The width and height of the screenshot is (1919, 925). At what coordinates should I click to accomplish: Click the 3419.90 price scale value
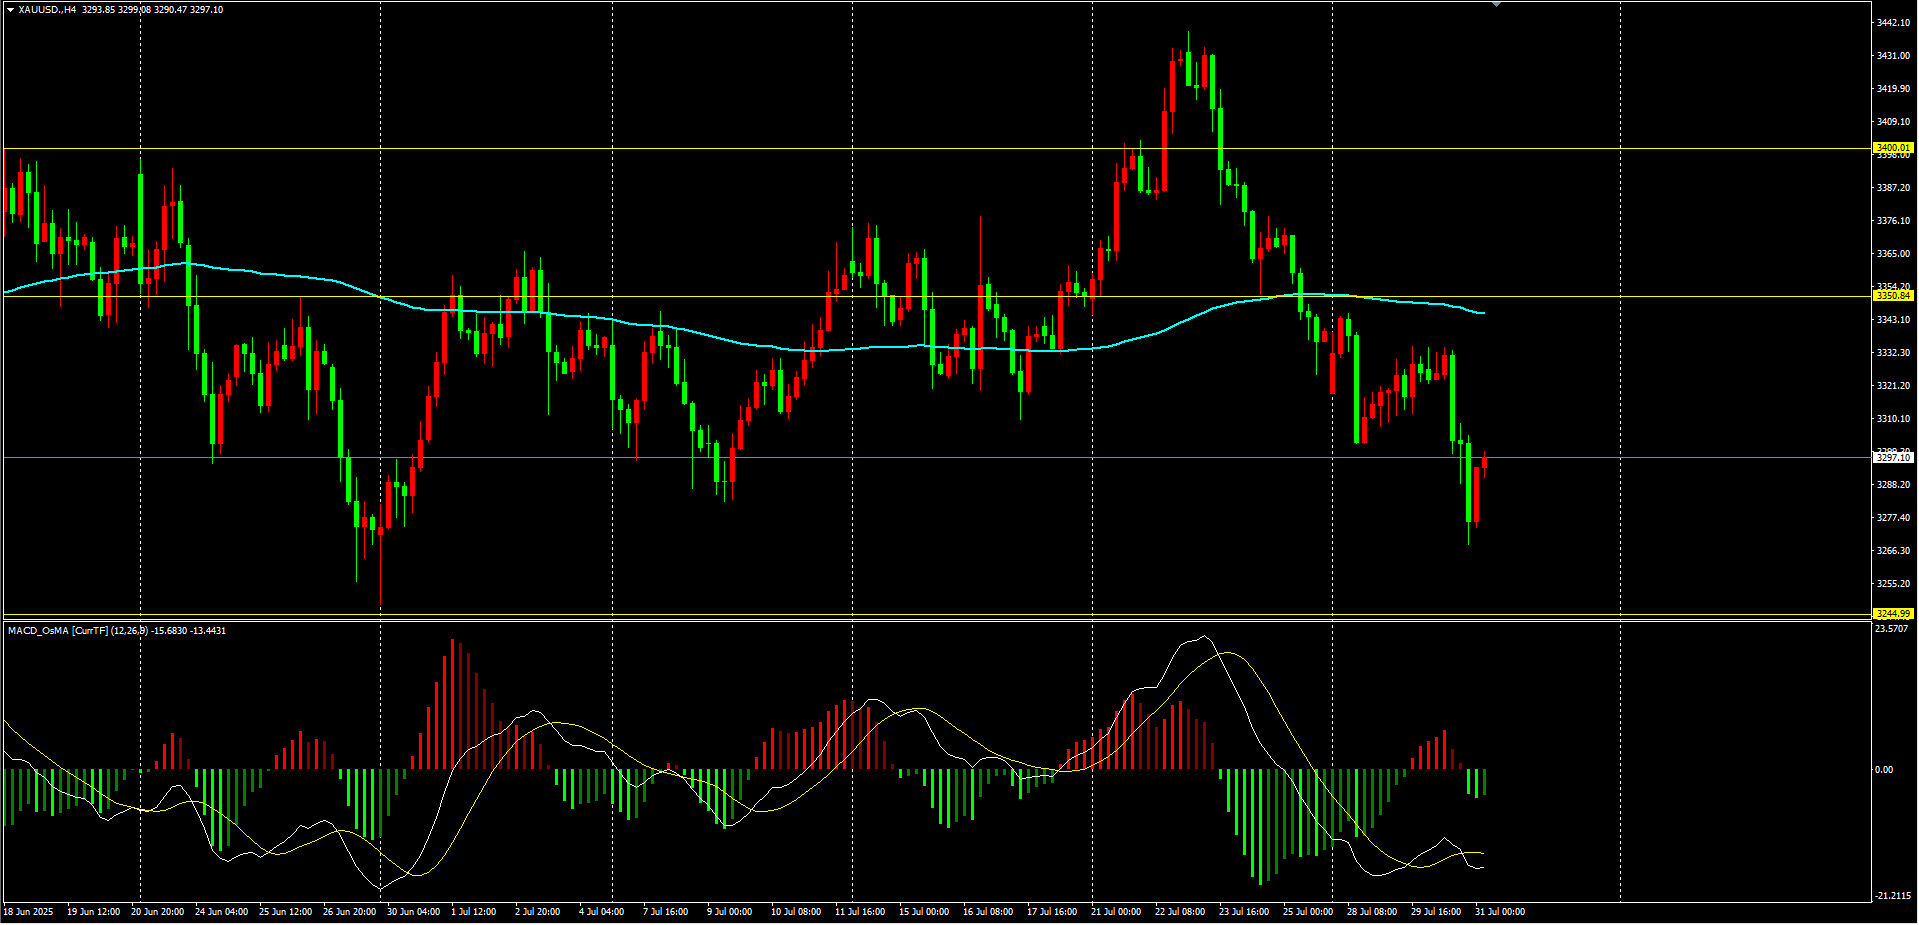[x=1893, y=89]
